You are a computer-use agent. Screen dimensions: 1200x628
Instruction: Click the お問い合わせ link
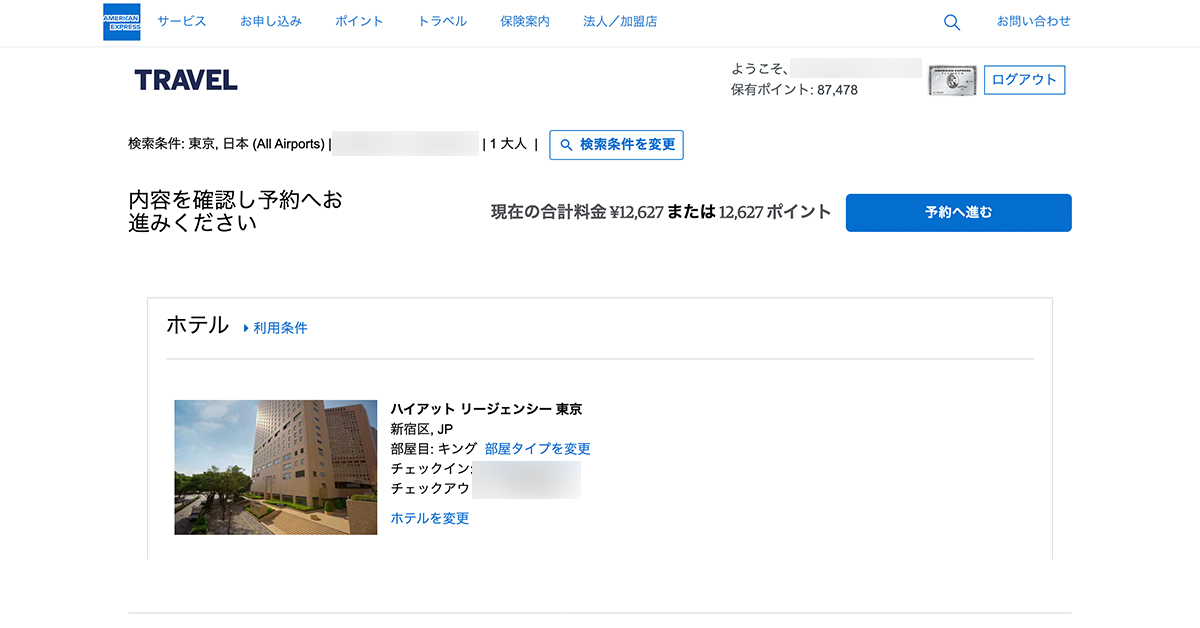click(x=1034, y=21)
